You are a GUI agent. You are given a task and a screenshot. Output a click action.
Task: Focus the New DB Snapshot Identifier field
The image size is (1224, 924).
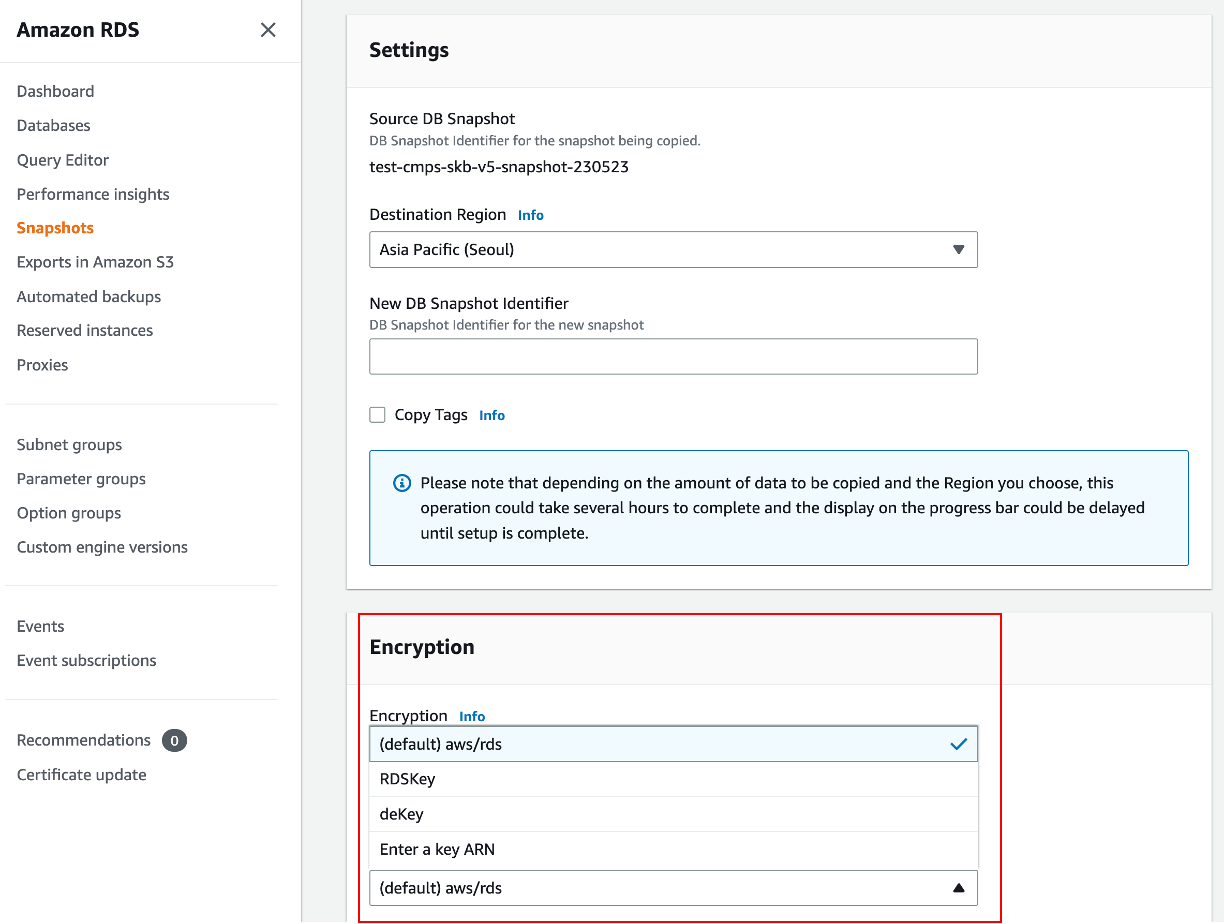click(673, 356)
